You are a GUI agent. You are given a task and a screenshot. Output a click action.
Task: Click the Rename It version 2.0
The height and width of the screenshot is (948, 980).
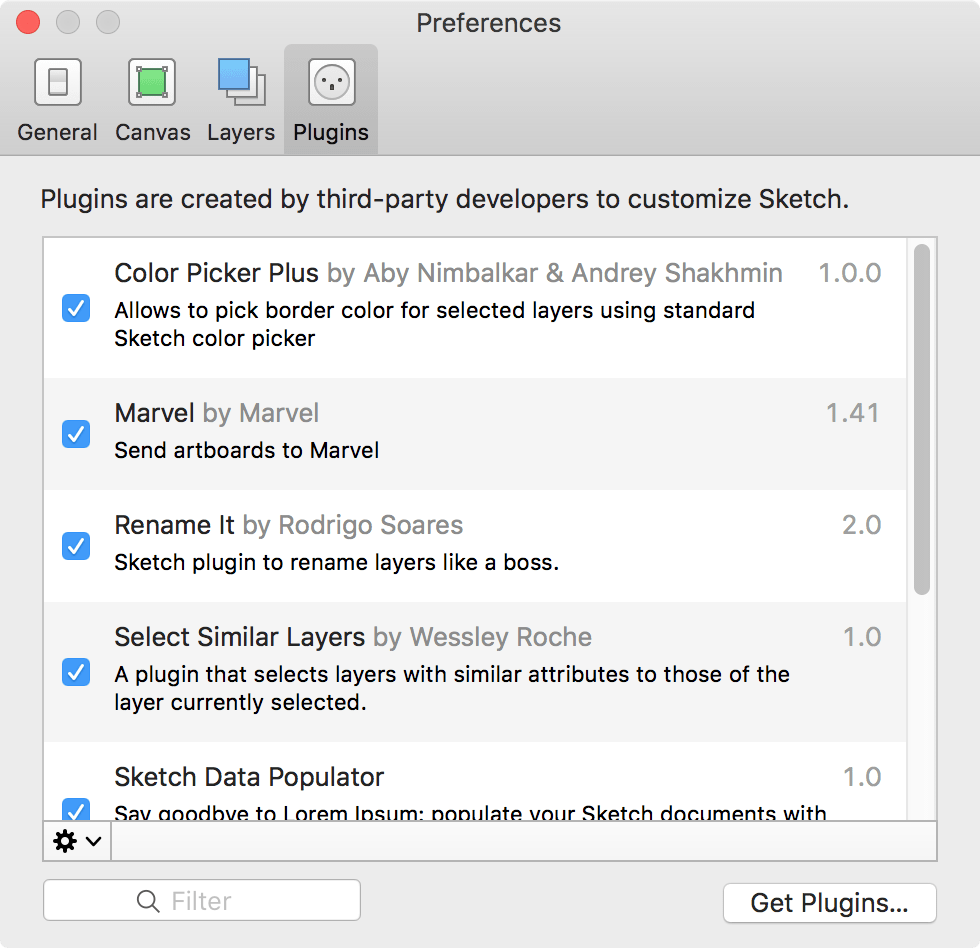(x=861, y=525)
